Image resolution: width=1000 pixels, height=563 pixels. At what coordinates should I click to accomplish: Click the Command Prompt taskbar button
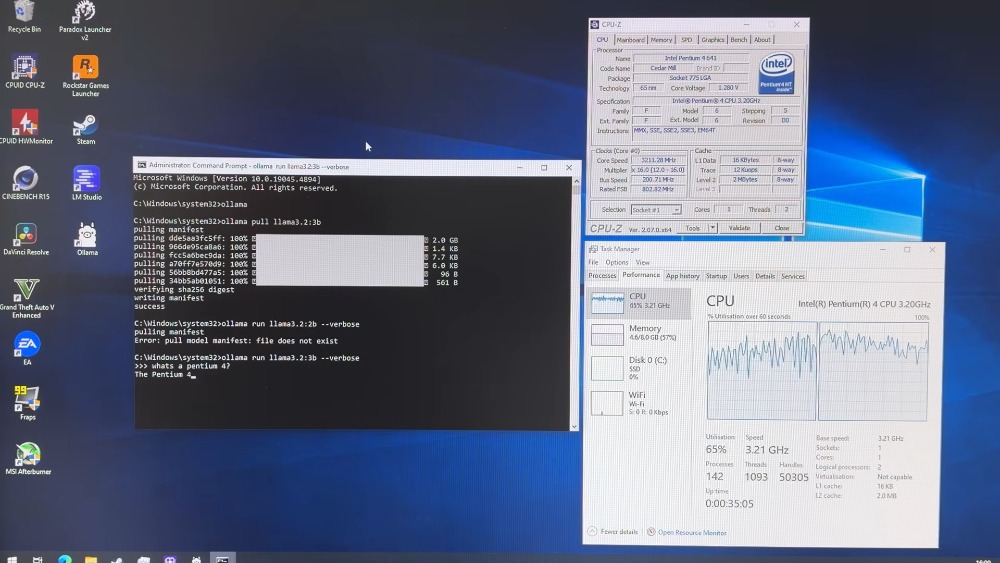pyautogui.click(x=222, y=559)
